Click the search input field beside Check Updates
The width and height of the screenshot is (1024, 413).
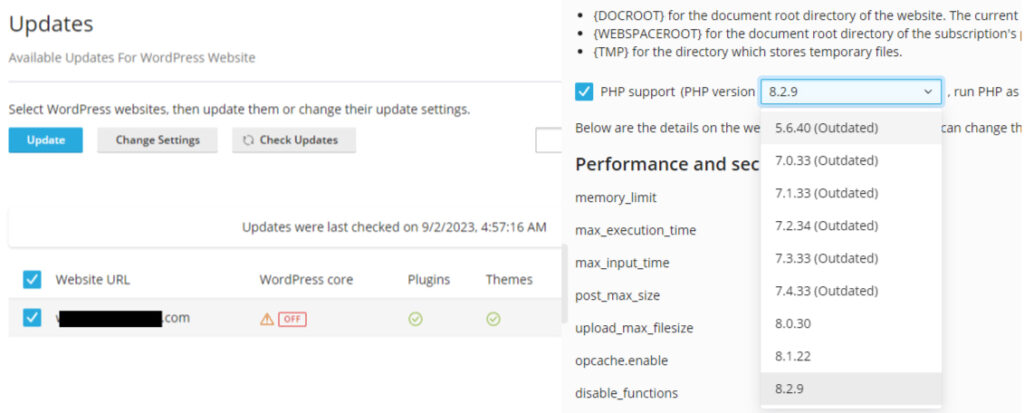click(549, 141)
